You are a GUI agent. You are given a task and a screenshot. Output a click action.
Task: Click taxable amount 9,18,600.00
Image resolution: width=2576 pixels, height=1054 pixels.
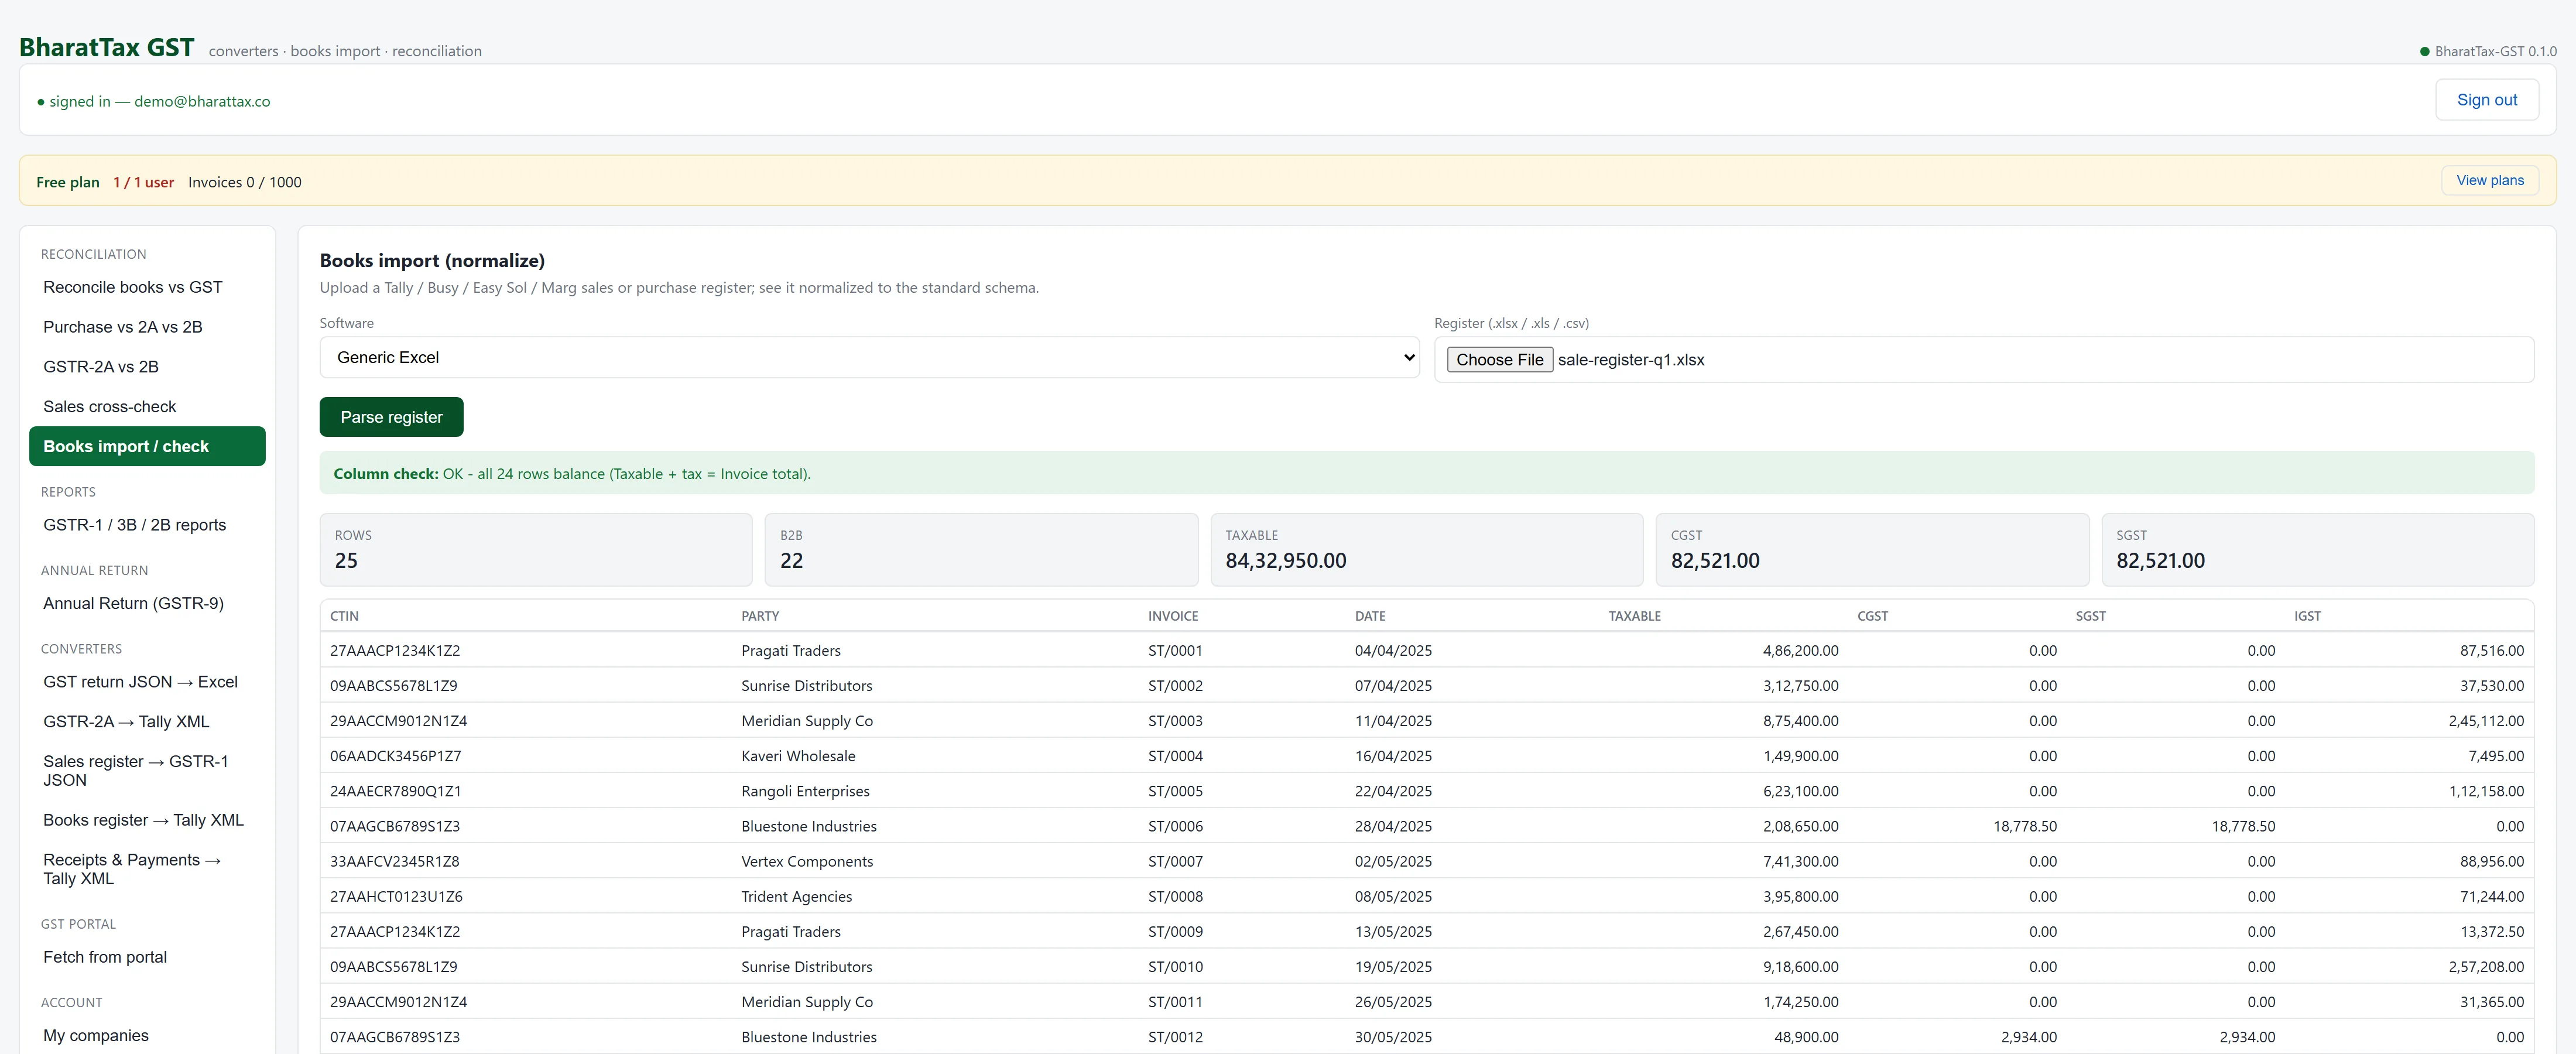click(1800, 967)
